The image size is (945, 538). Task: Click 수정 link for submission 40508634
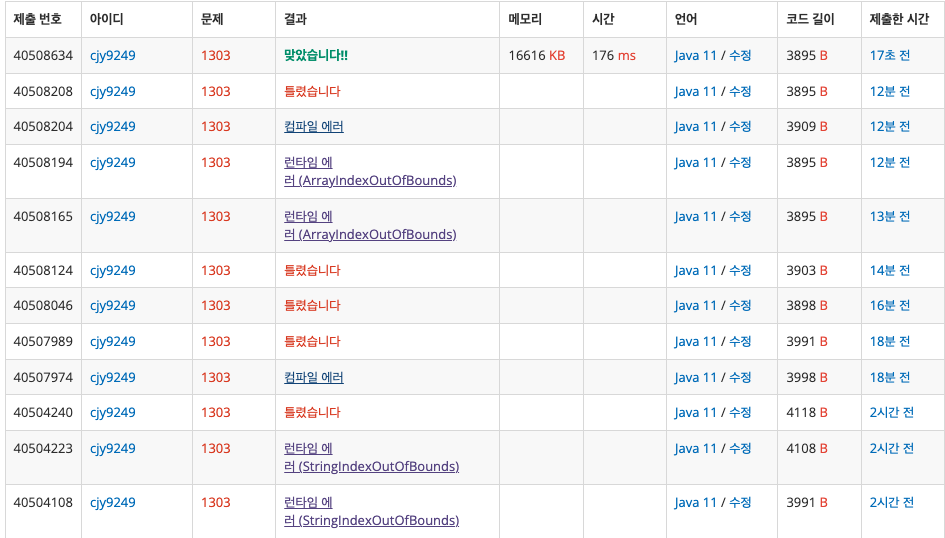(740, 55)
